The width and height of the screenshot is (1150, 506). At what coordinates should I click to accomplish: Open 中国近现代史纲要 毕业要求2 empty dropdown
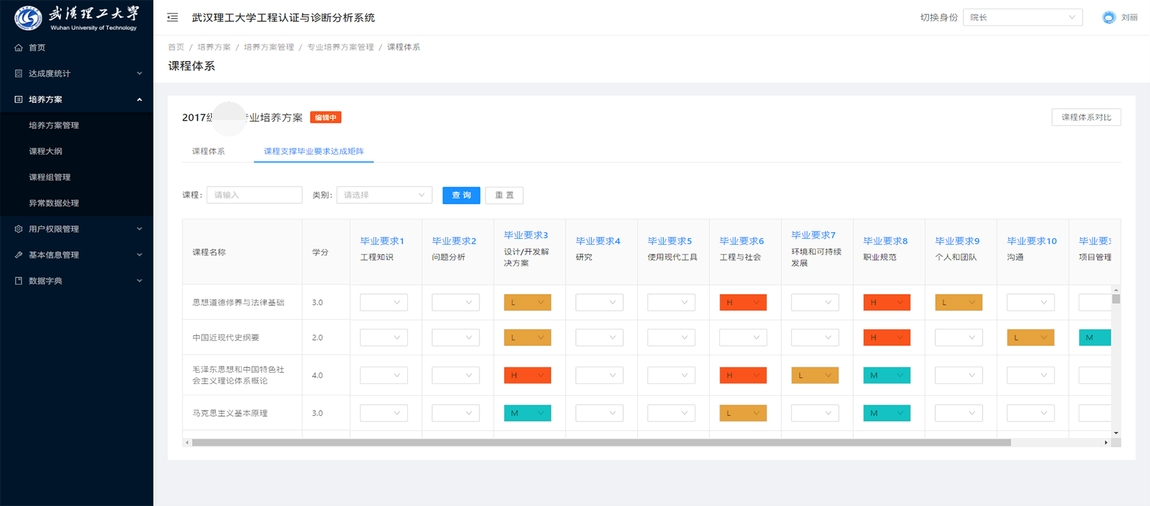pos(455,337)
